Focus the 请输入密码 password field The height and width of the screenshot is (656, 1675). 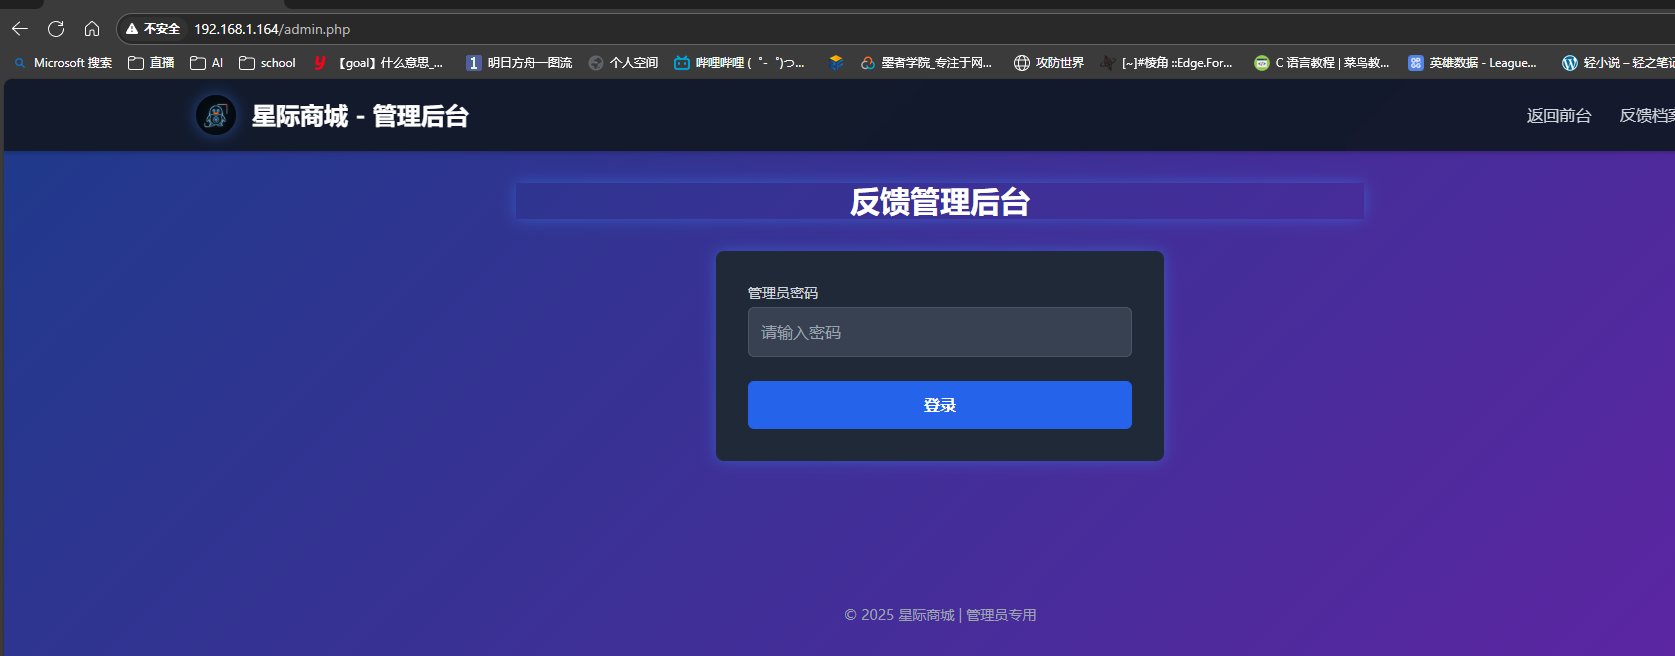[940, 332]
